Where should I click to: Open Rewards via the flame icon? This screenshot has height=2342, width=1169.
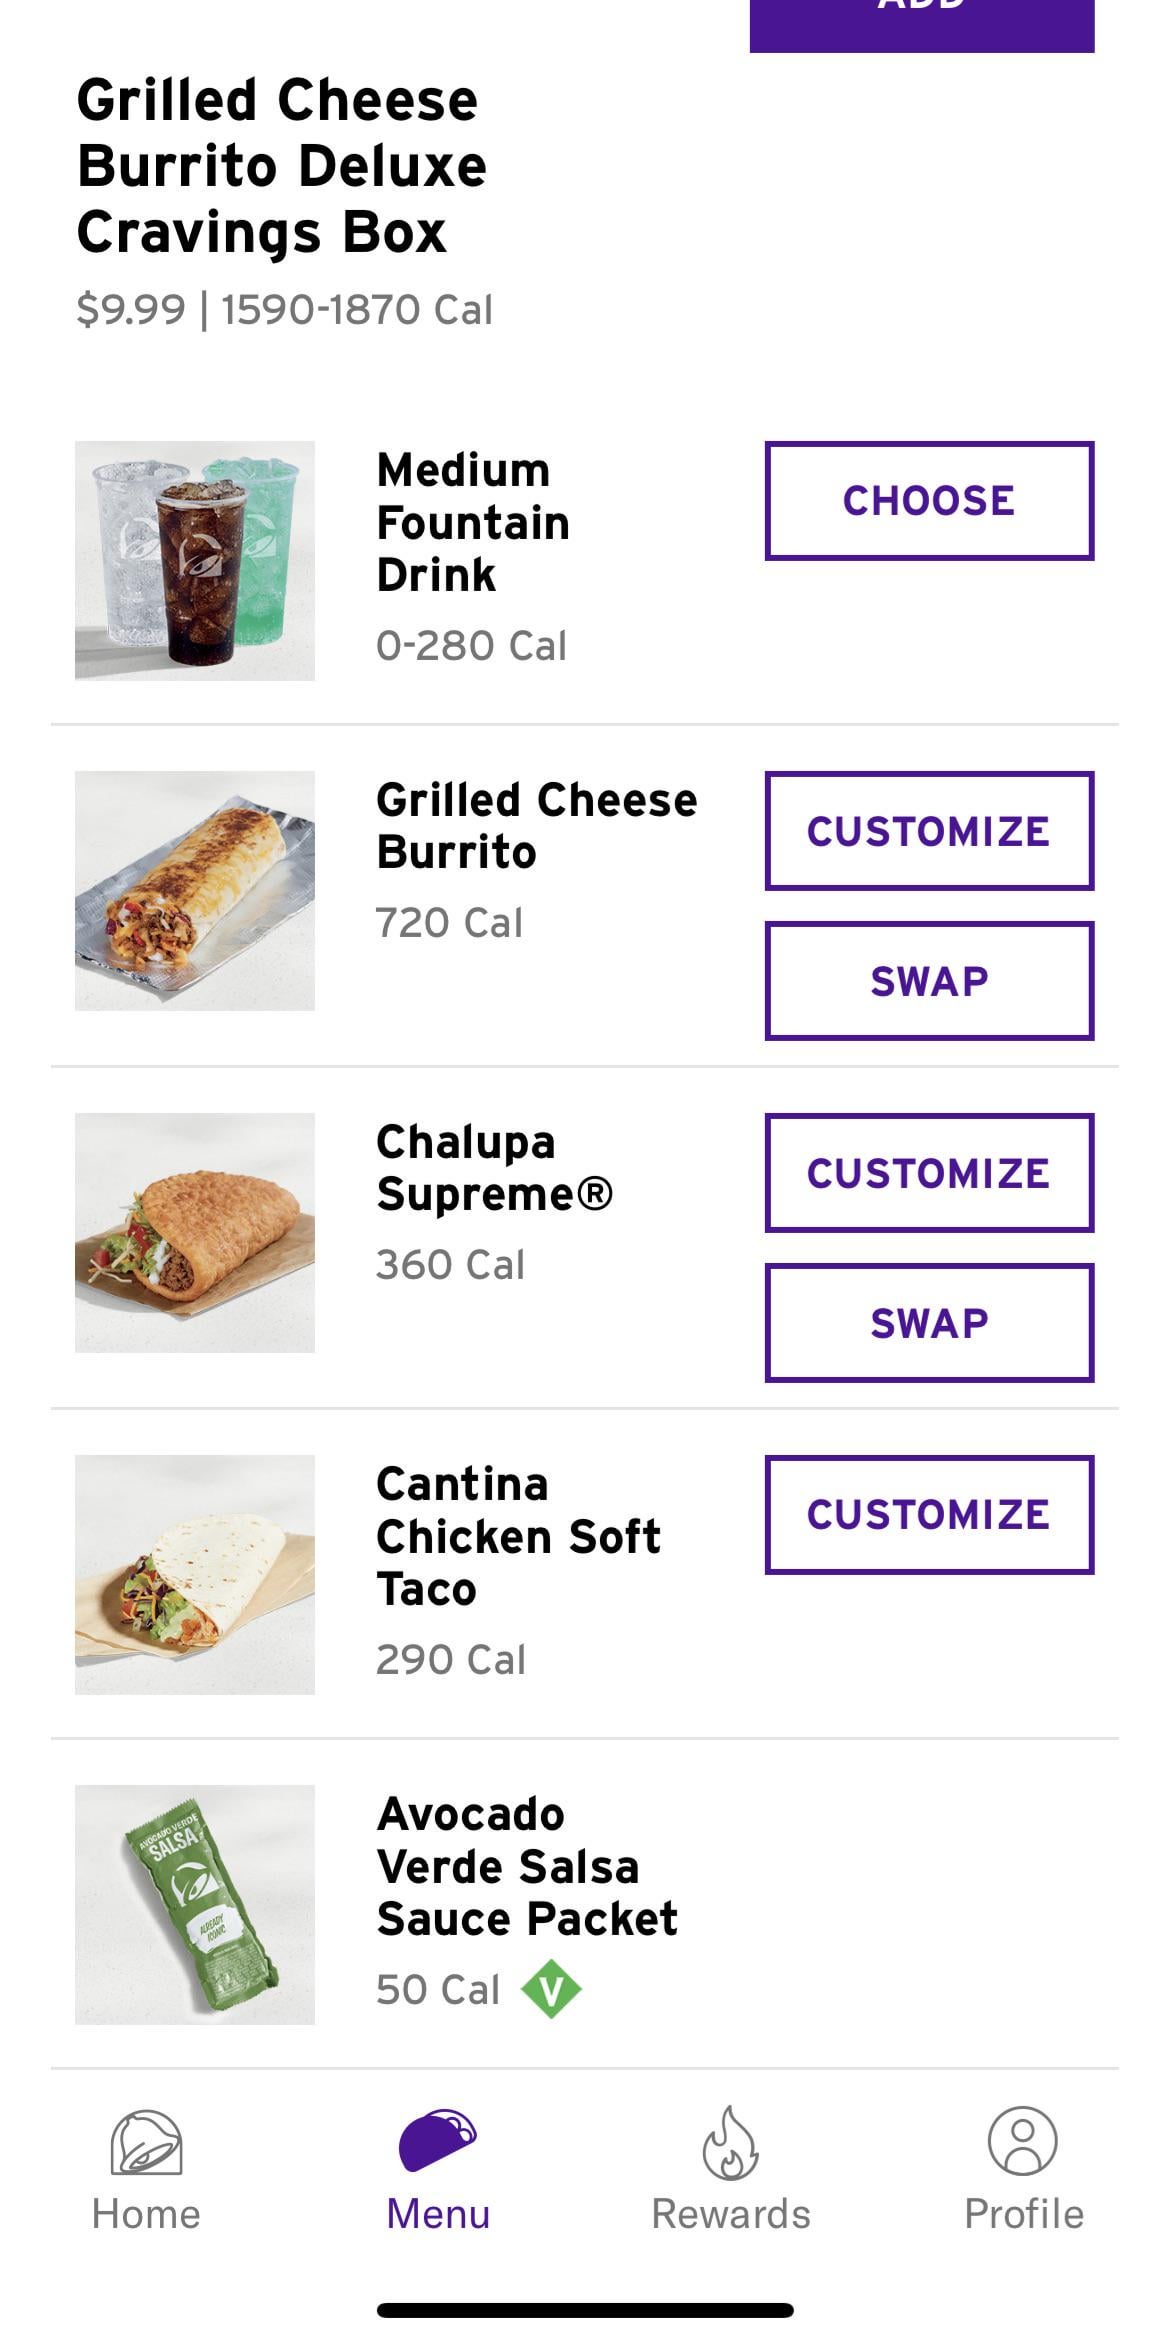731,2142
